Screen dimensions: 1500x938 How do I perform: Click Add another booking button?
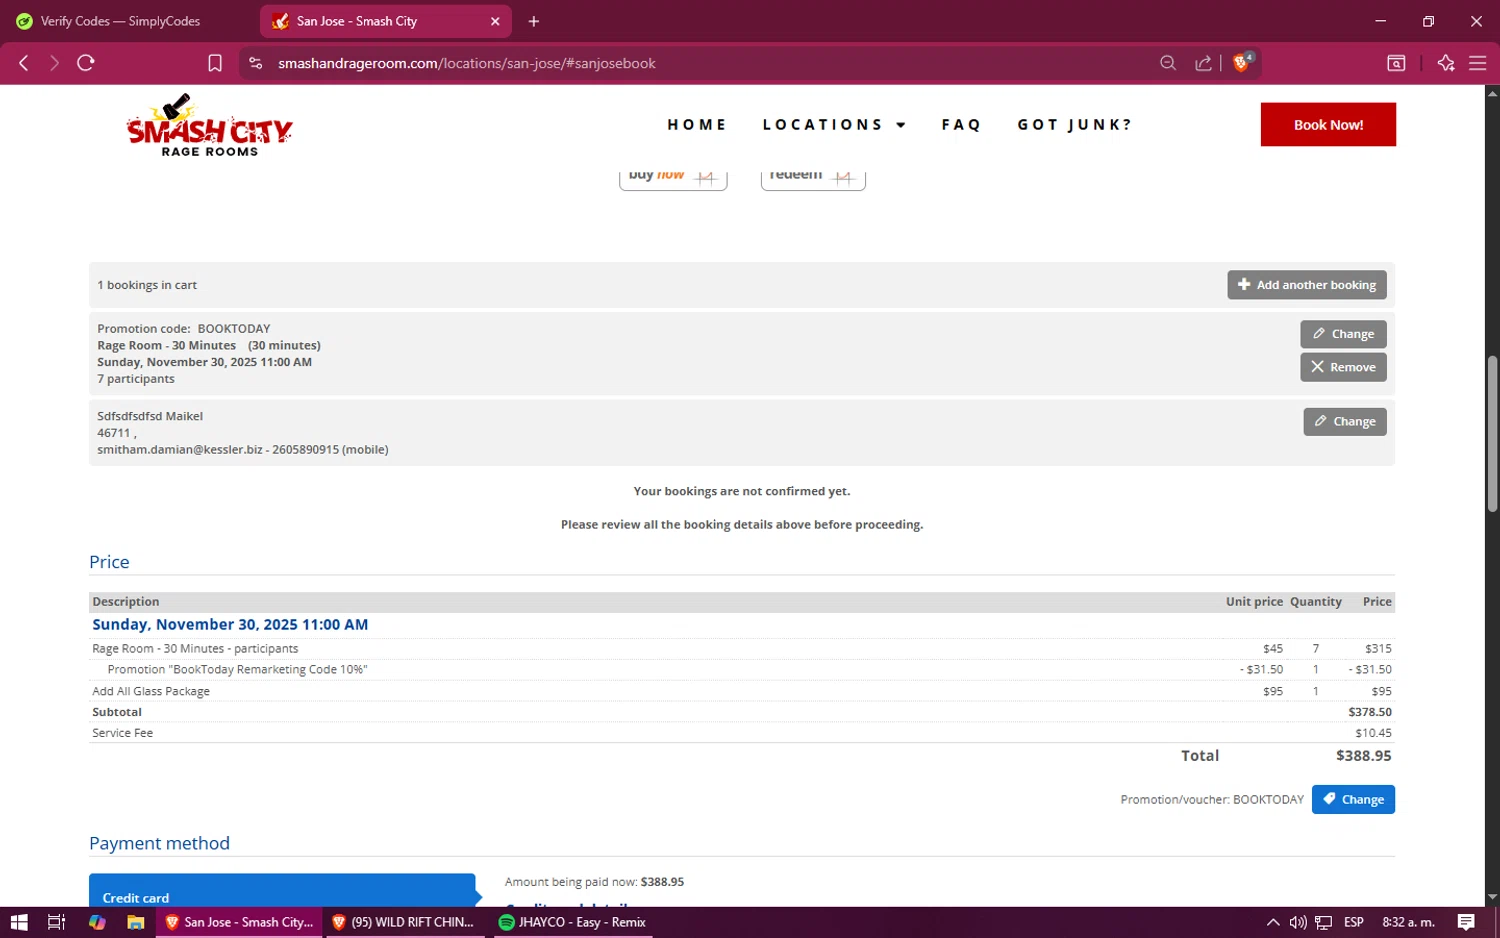click(1307, 285)
